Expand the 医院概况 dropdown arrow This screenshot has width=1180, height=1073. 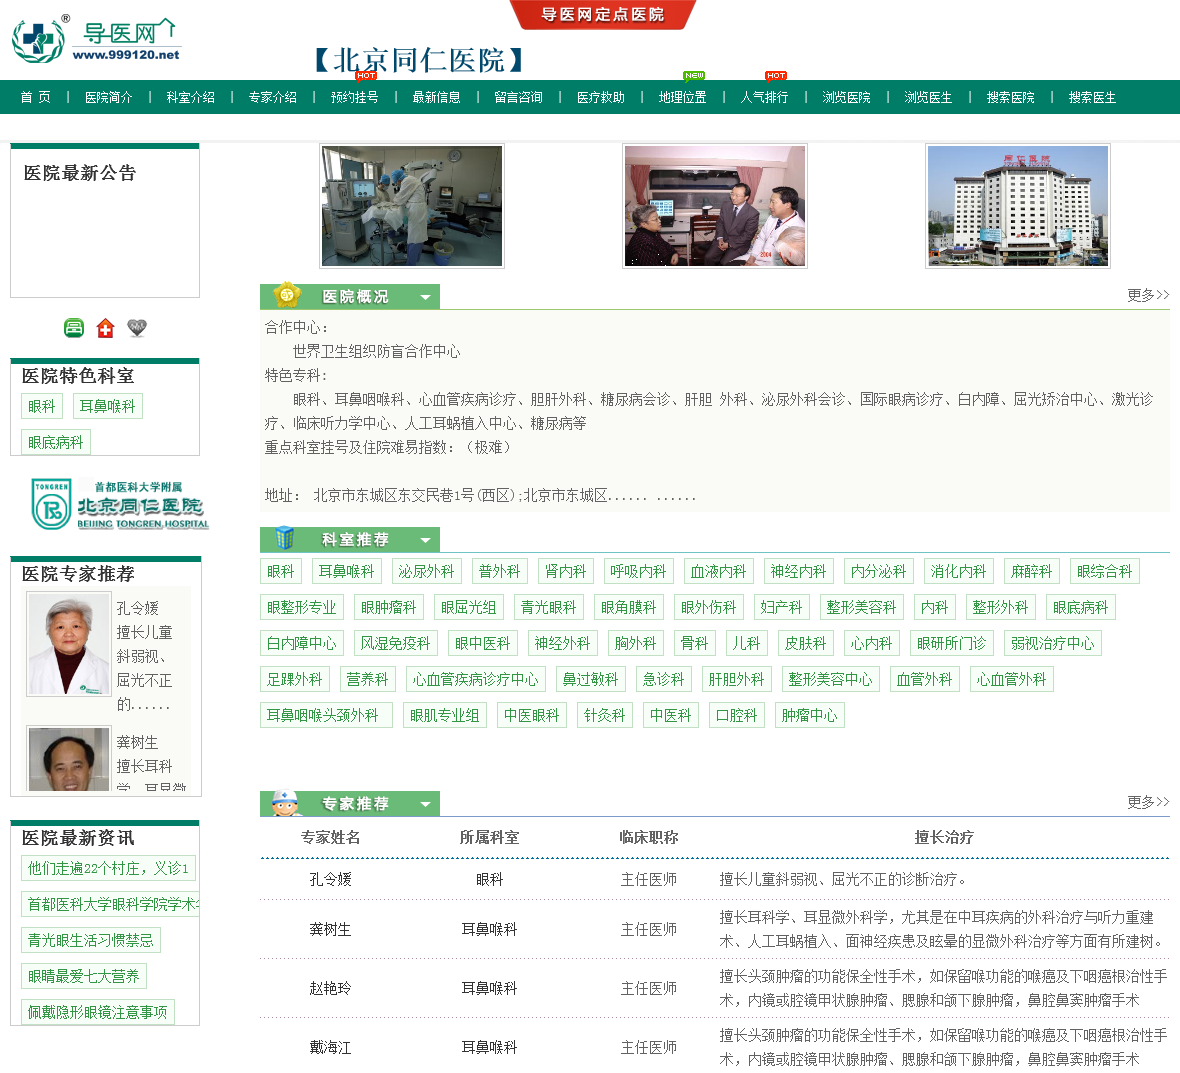[x=425, y=297]
